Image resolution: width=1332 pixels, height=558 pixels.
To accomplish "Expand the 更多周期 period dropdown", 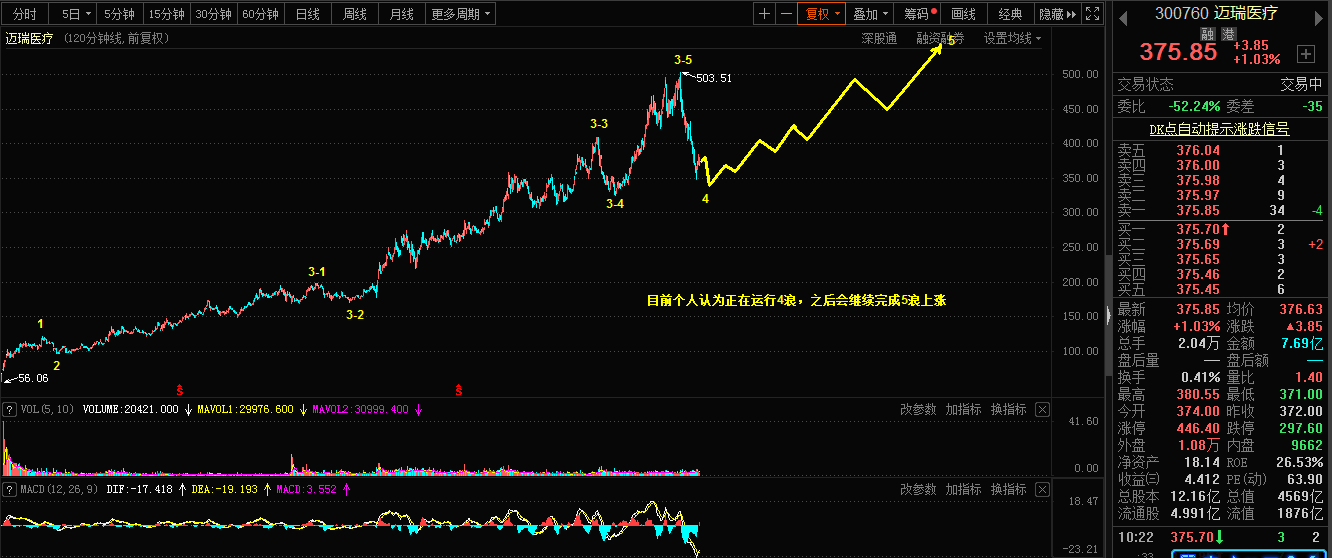I will [461, 14].
